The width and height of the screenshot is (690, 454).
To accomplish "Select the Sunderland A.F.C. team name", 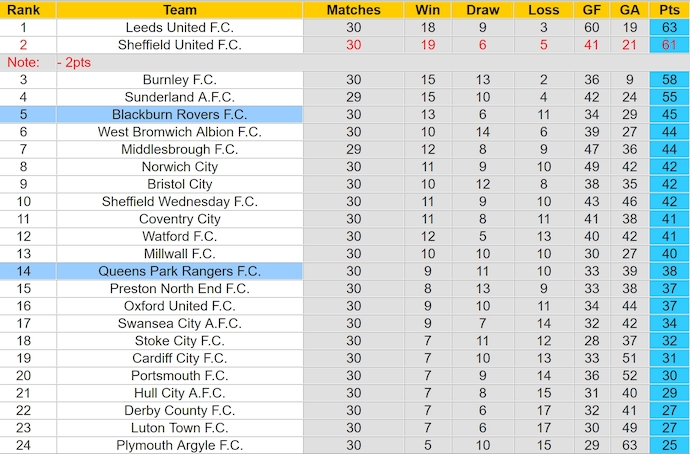I will click(x=180, y=97).
